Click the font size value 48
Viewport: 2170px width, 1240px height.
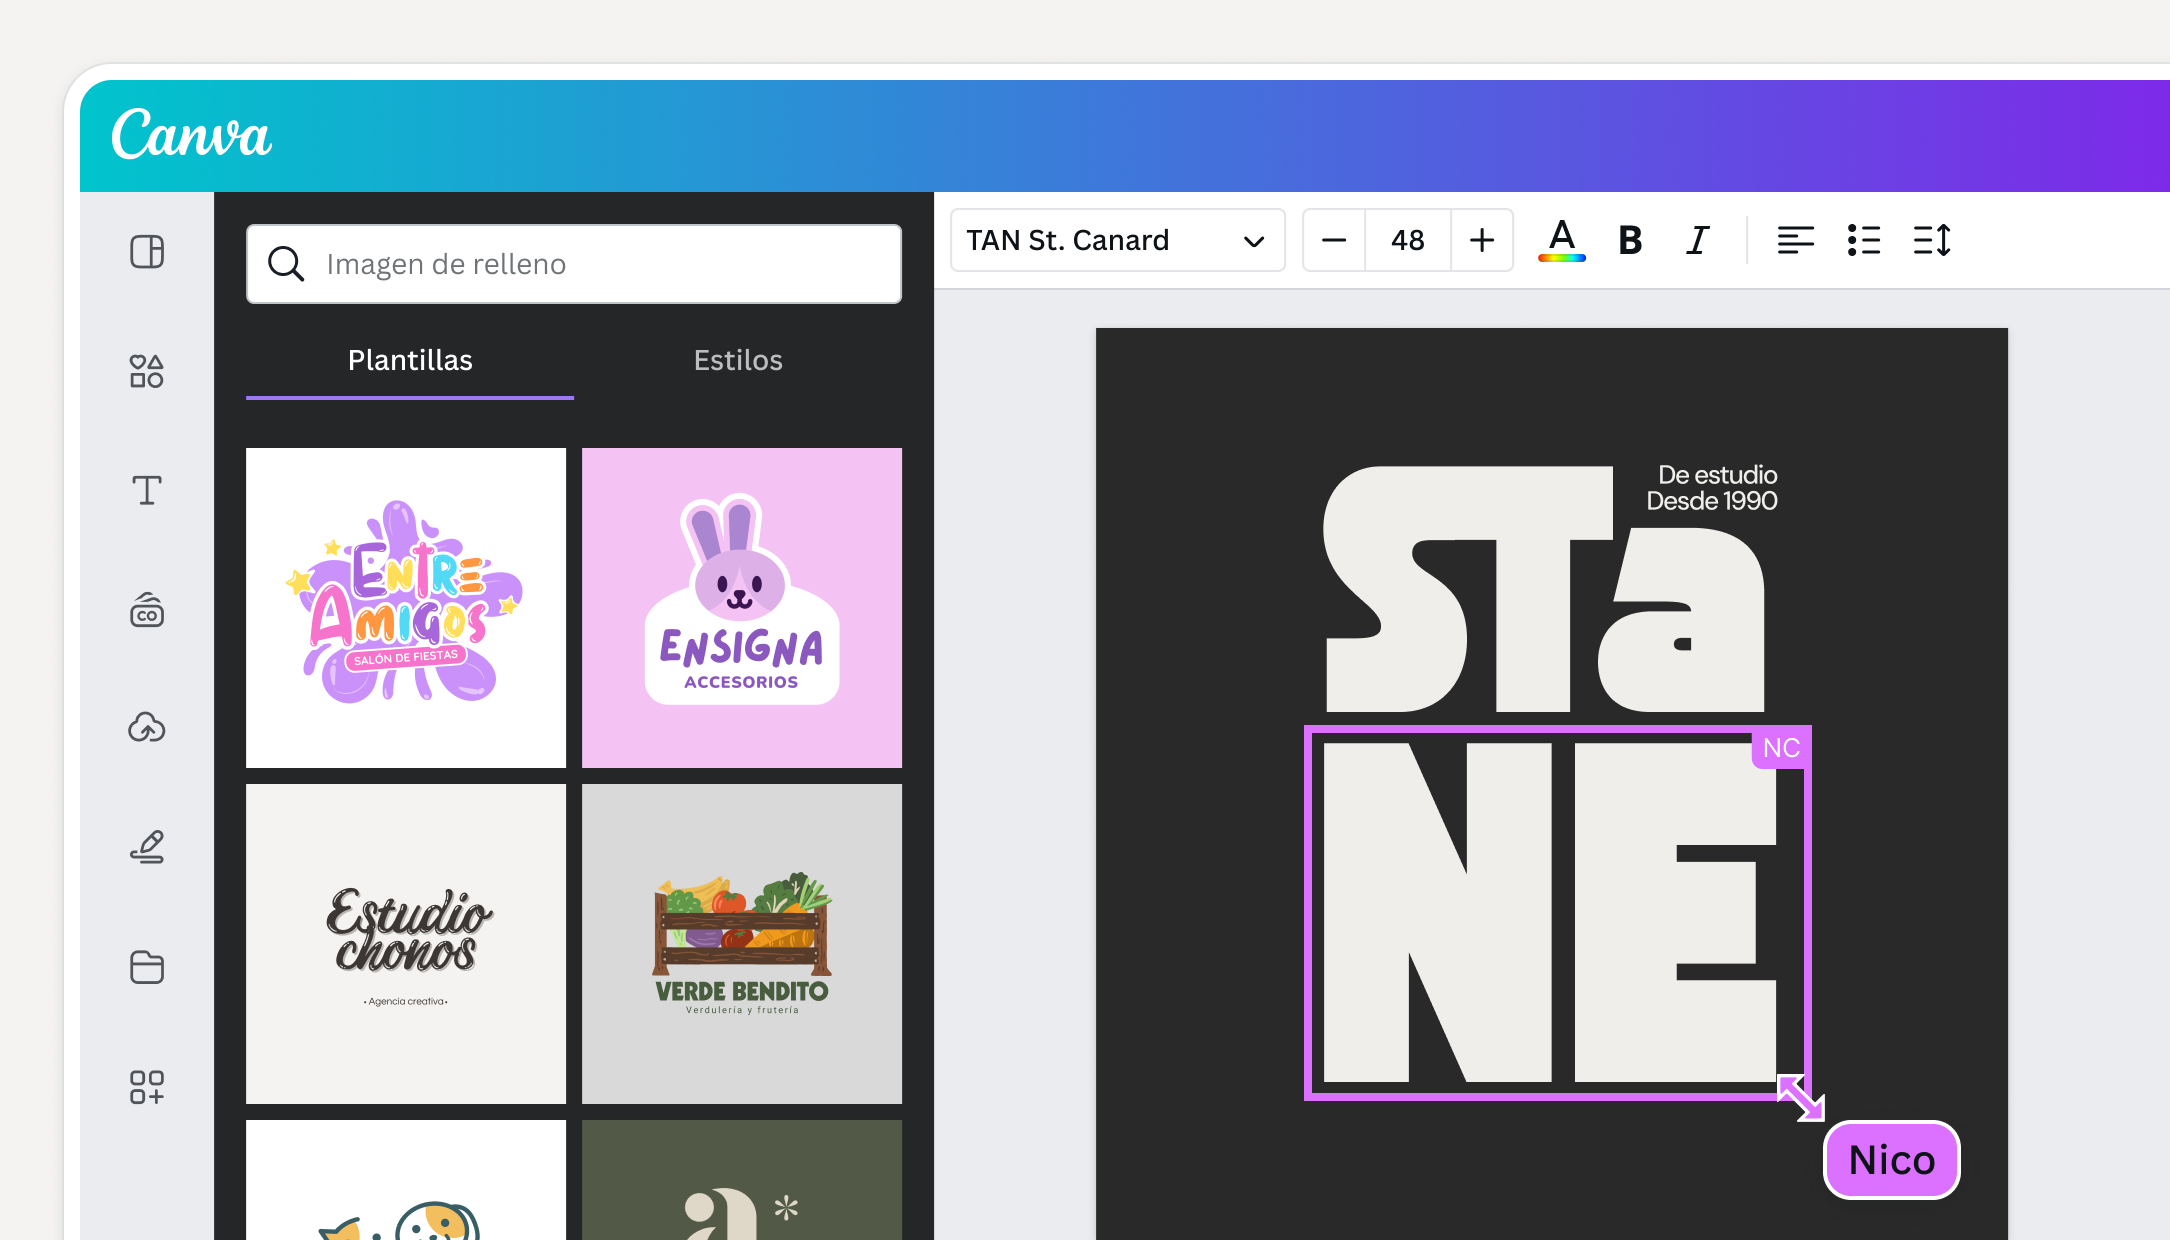coord(1408,240)
